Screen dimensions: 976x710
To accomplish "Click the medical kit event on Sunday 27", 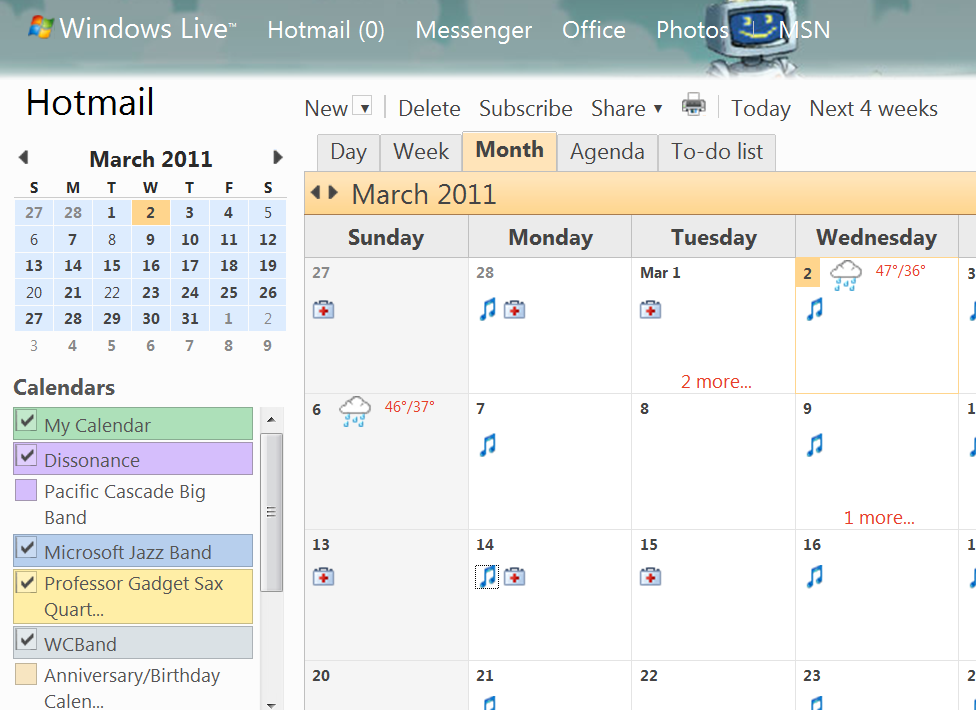I will [323, 310].
